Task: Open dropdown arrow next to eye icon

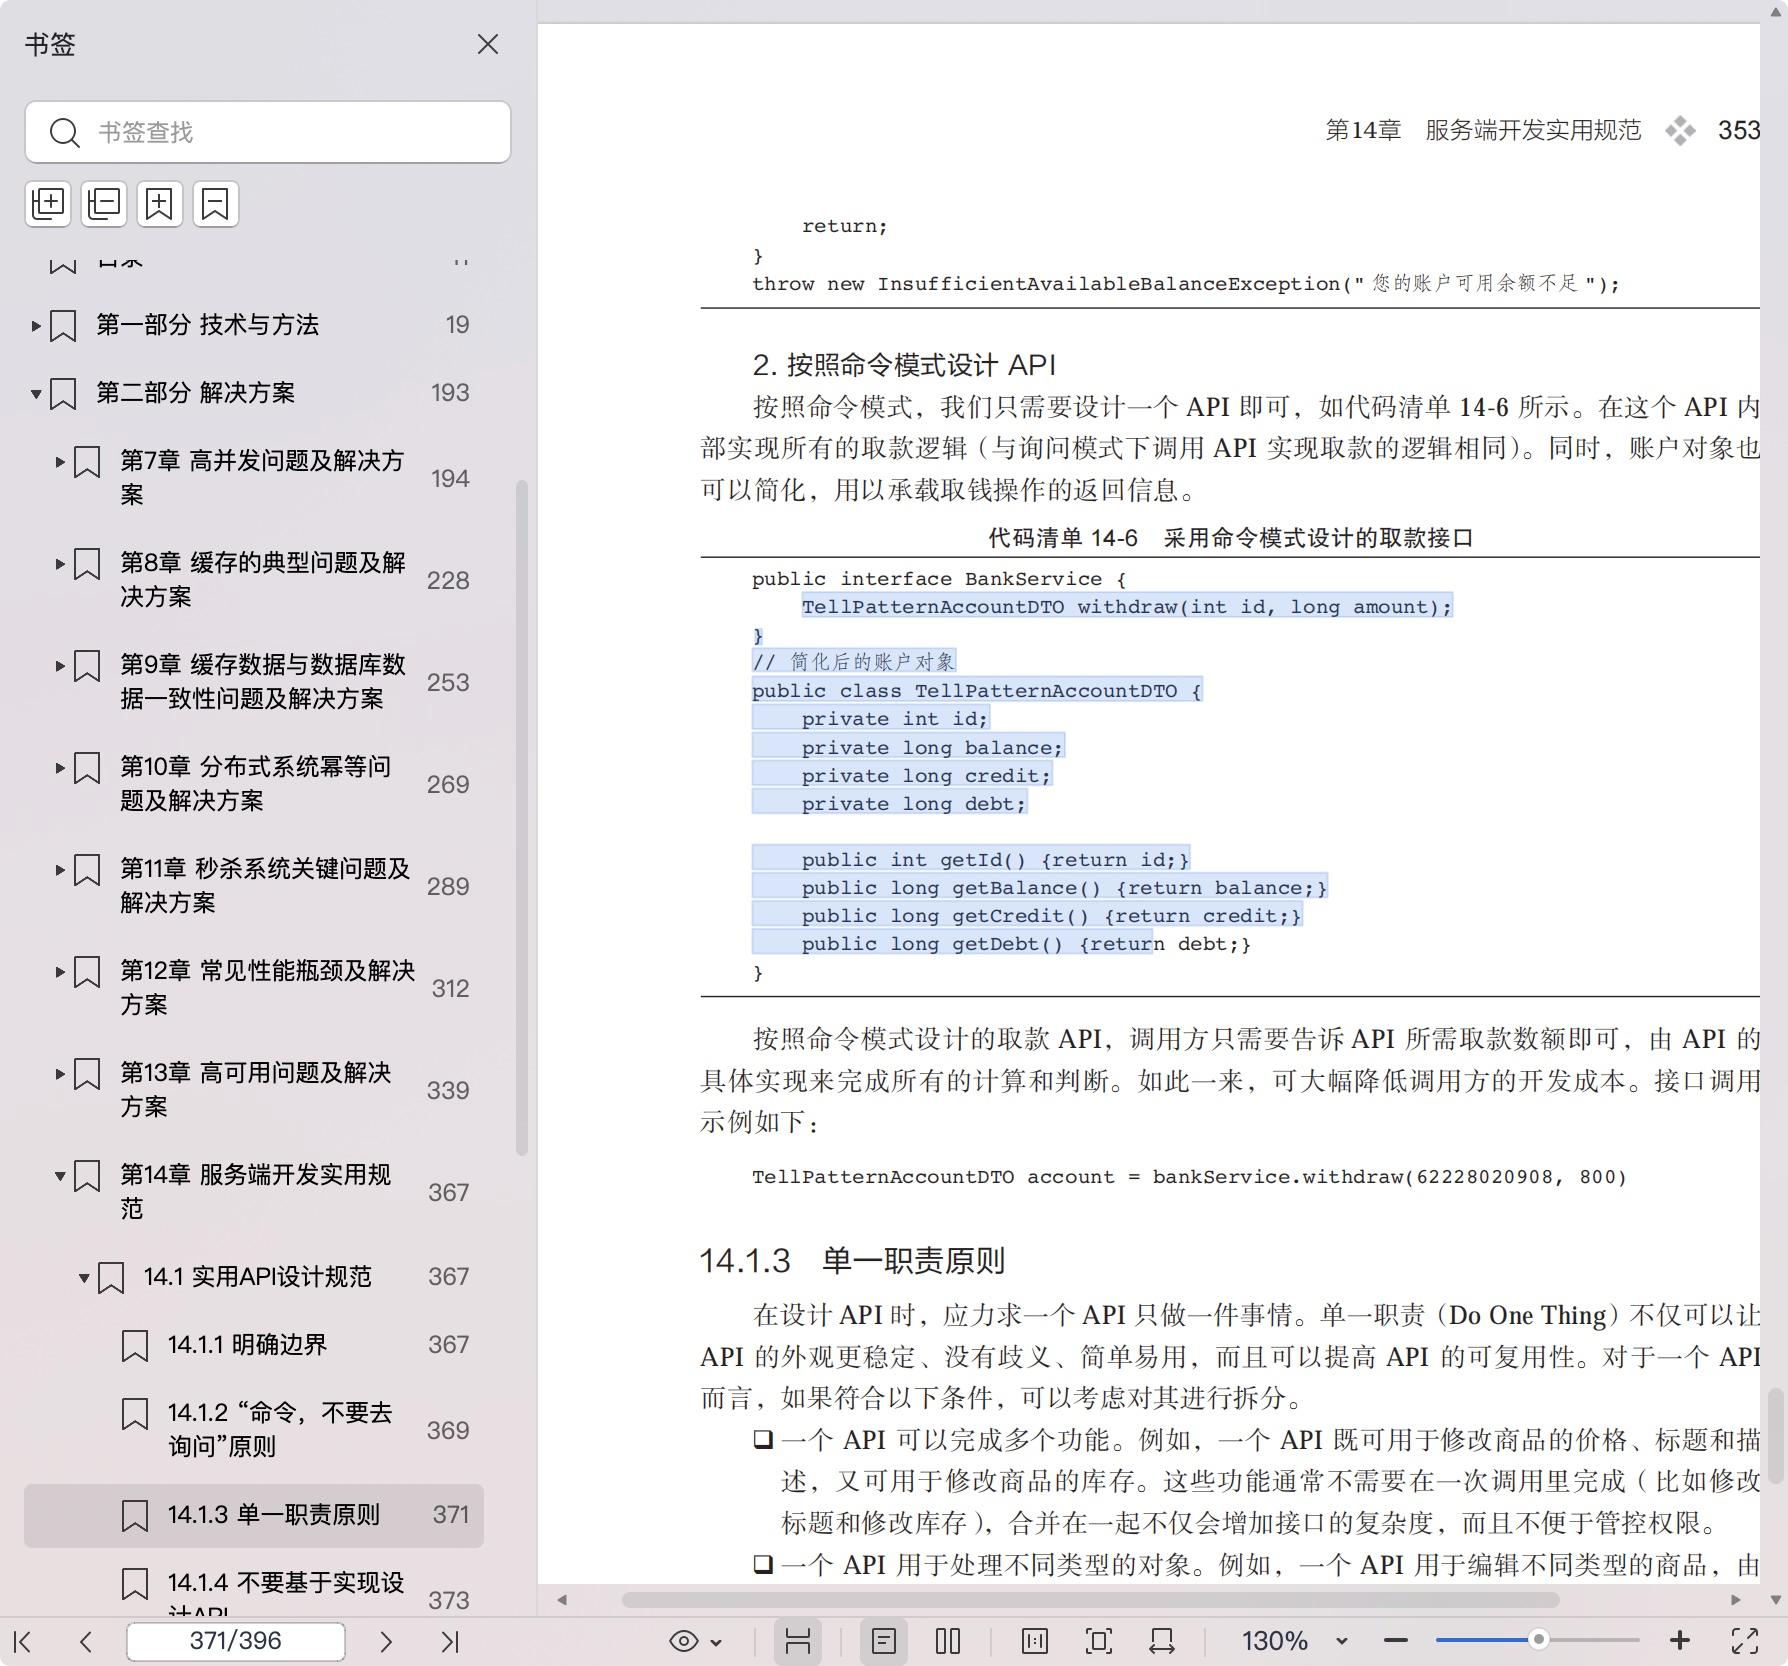Action: pyautogui.click(x=716, y=1642)
